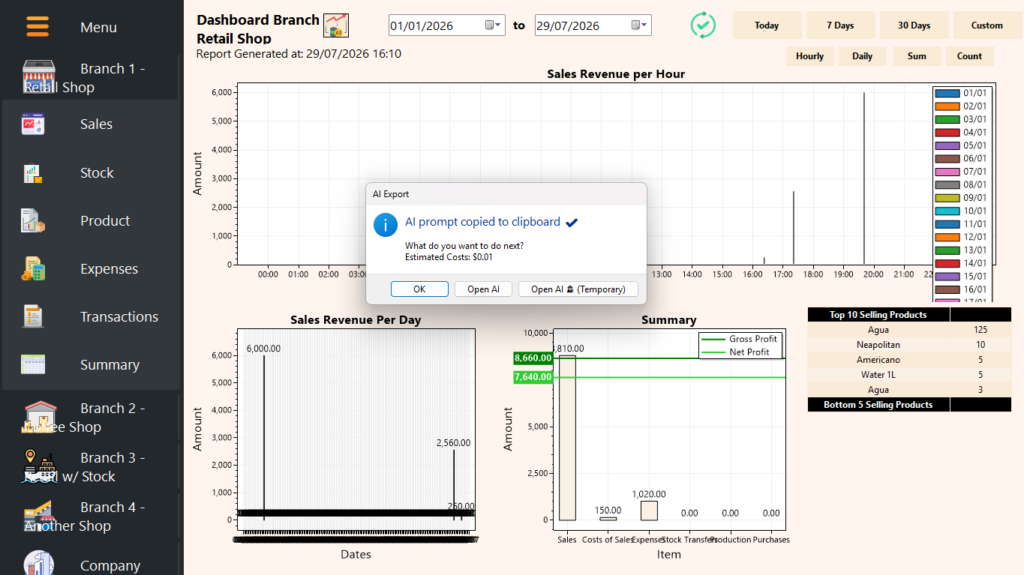Open the Product icon in sidebar

coord(33,221)
